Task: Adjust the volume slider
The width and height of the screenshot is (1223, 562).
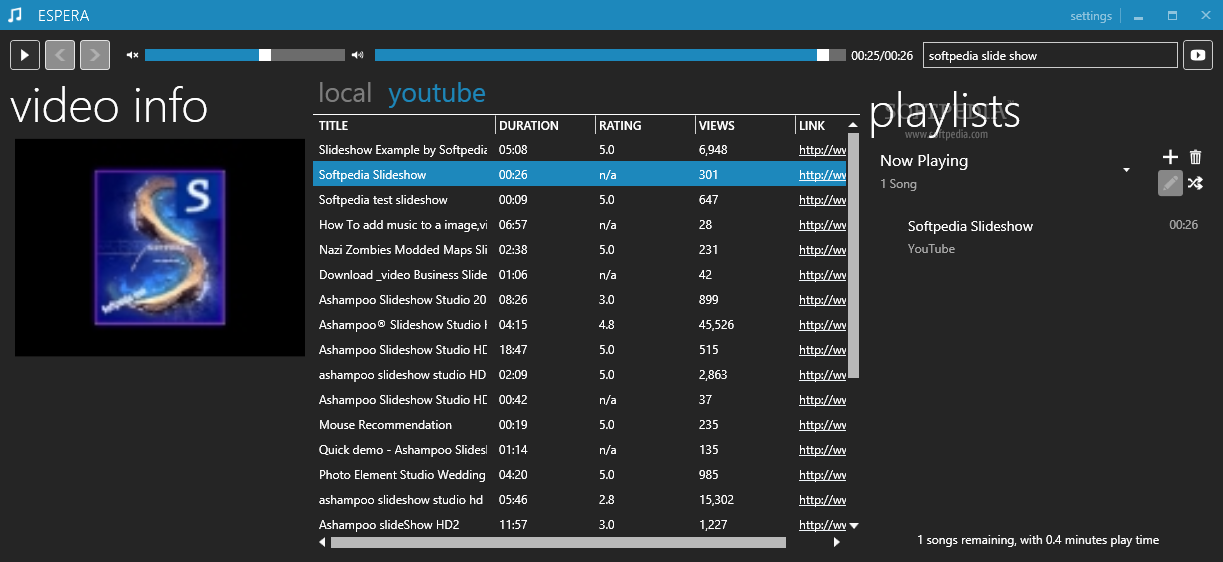Action: tap(245, 55)
